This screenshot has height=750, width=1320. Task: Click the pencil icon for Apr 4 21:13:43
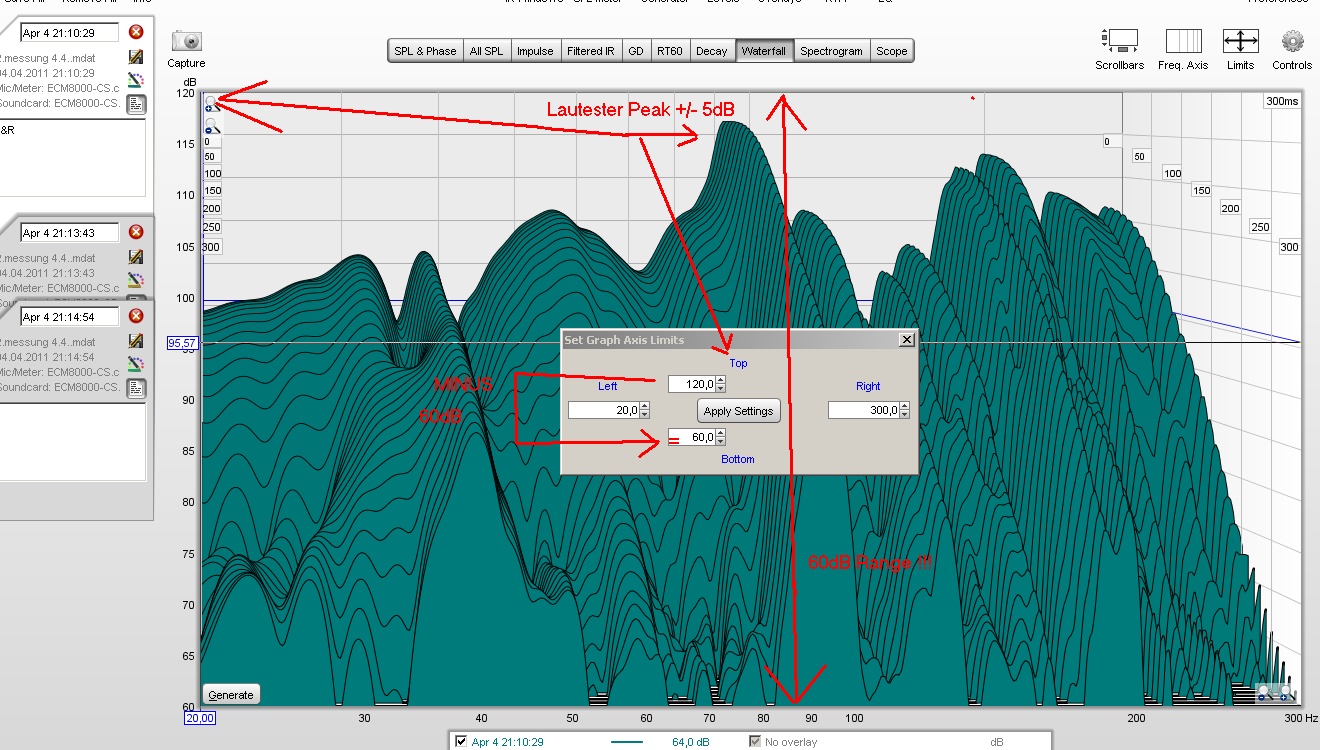point(136,257)
